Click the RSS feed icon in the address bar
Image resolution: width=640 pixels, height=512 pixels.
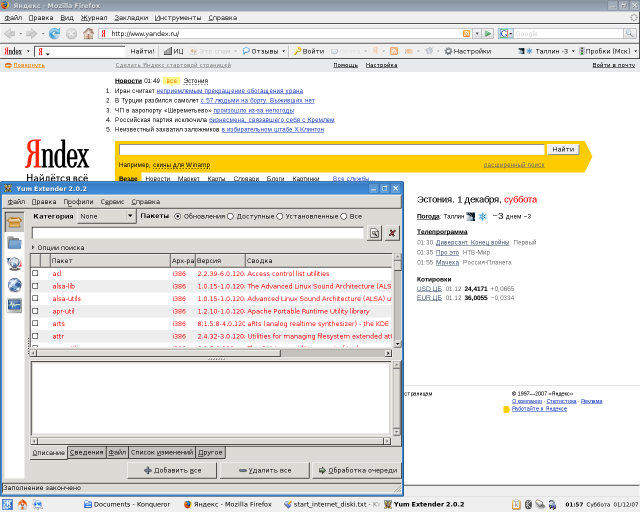coord(466,33)
